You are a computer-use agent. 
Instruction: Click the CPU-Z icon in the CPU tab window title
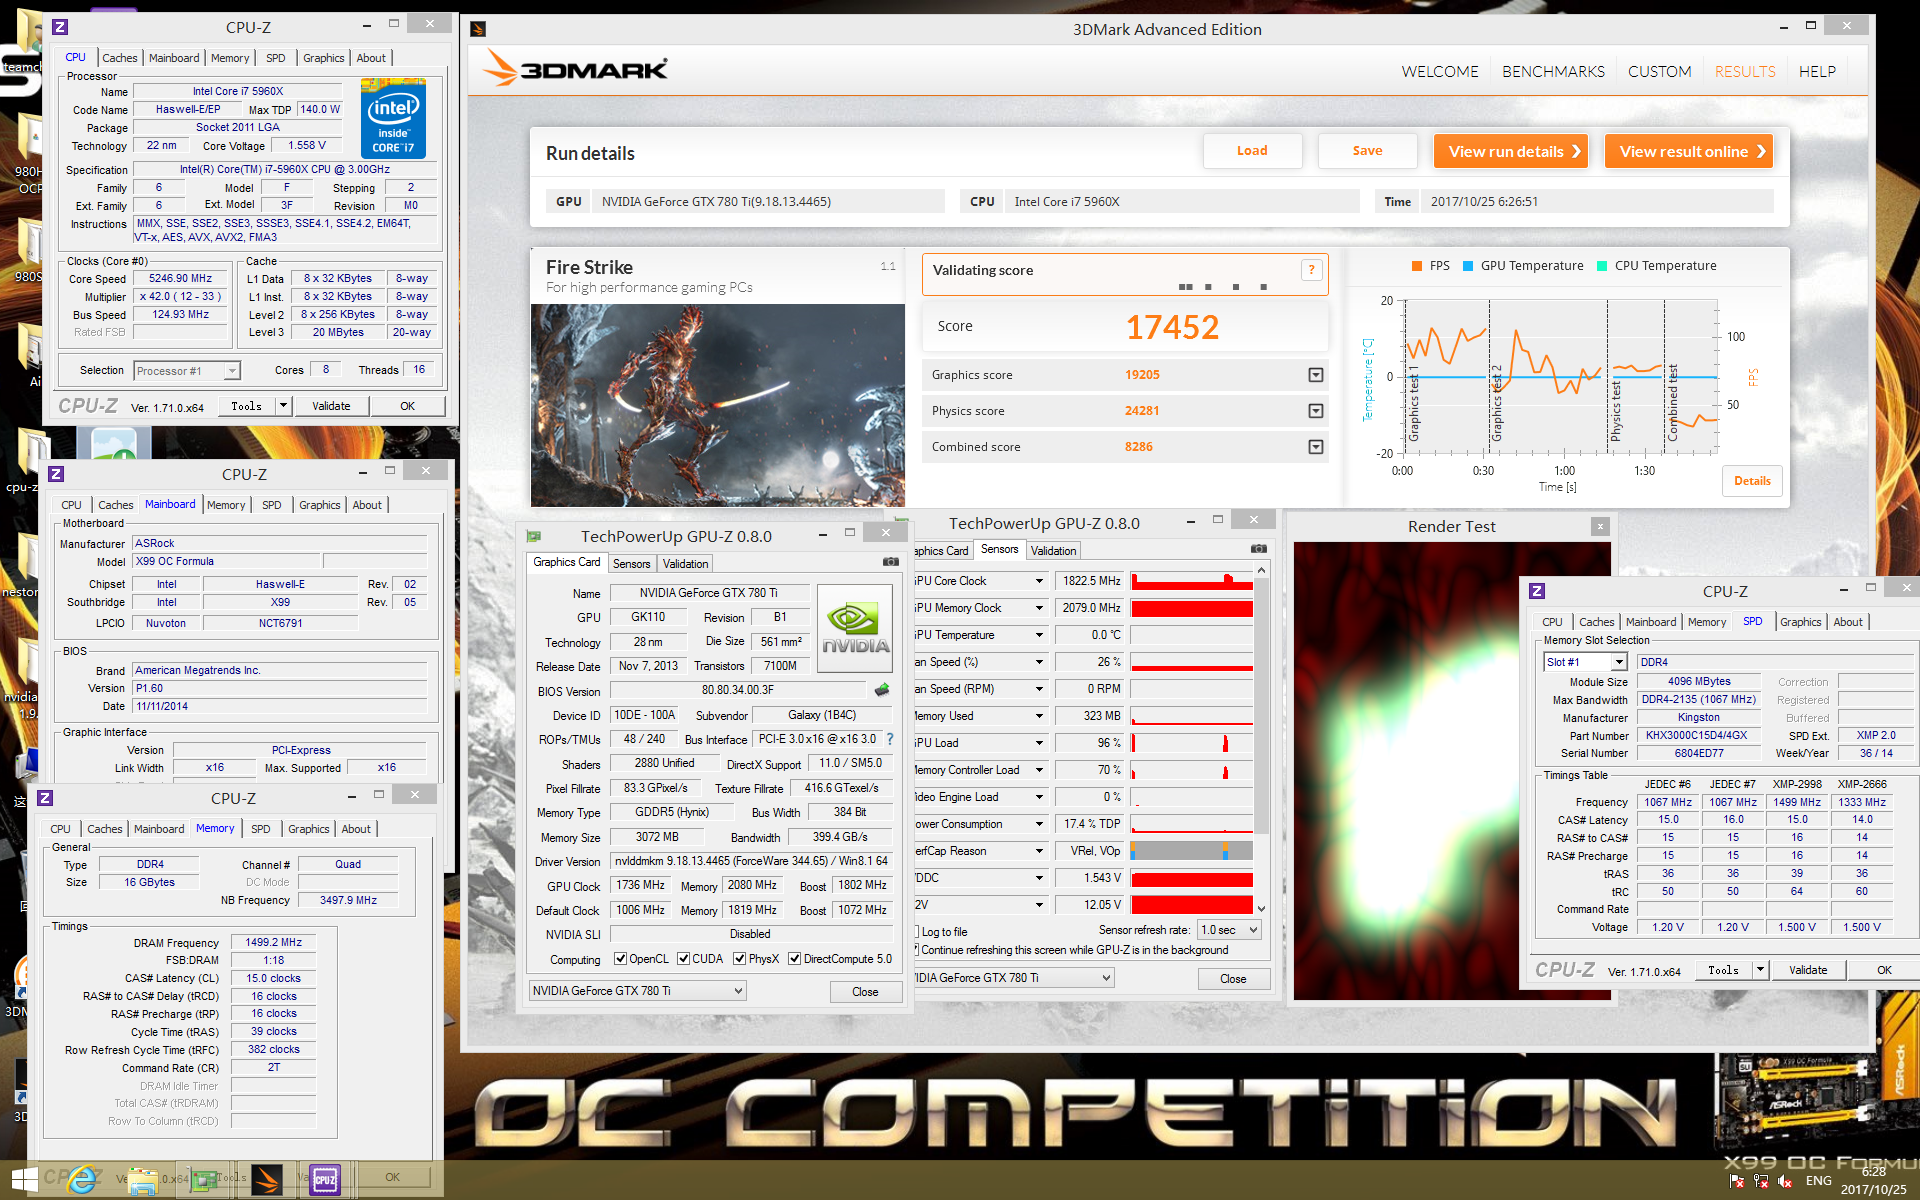coord(60,27)
